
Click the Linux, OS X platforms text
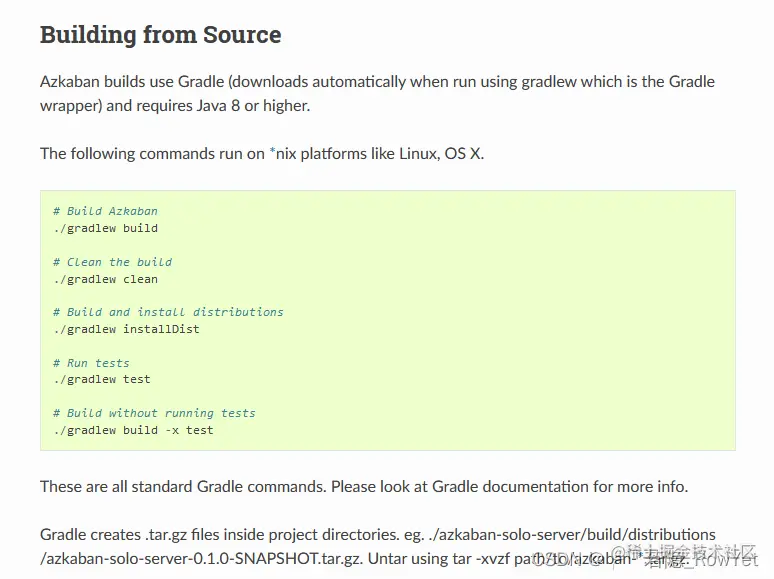424,154
